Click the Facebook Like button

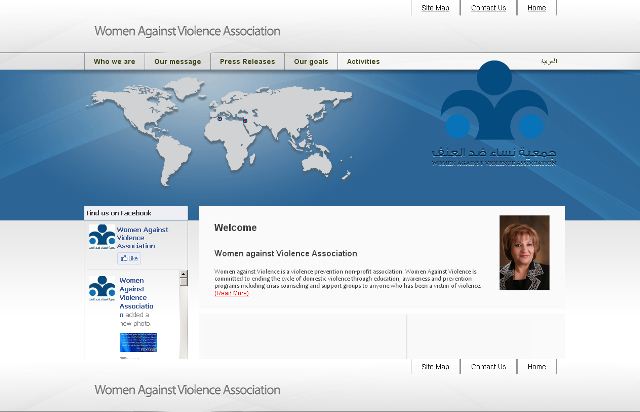[x=129, y=258]
